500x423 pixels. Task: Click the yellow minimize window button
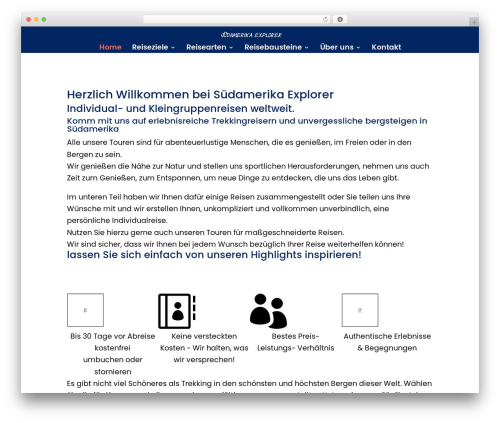[x=36, y=19]
